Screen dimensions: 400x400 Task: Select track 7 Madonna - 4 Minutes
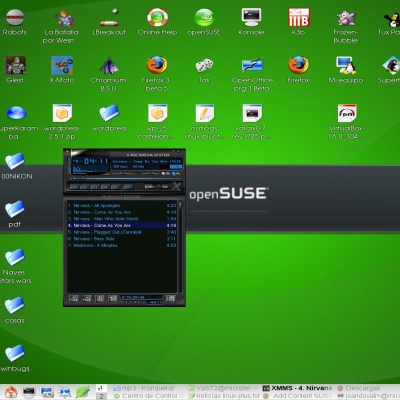click(122, 246)
